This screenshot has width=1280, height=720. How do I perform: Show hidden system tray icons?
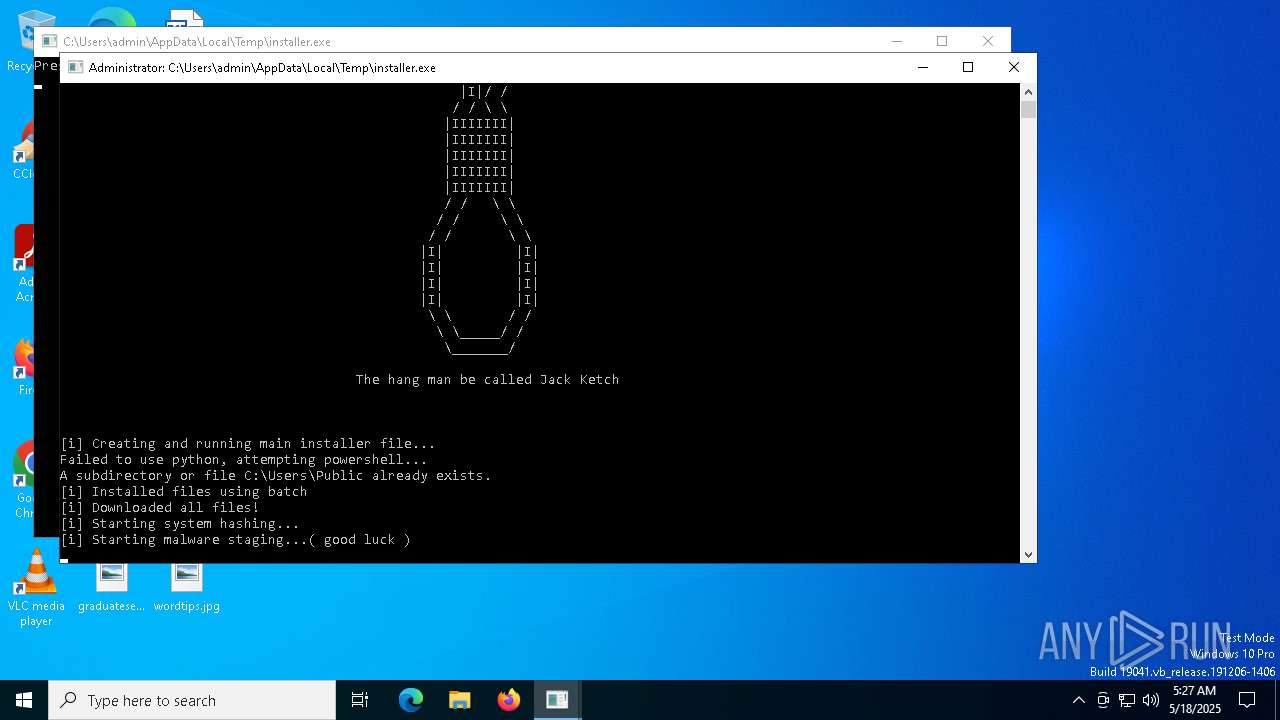1078,700
